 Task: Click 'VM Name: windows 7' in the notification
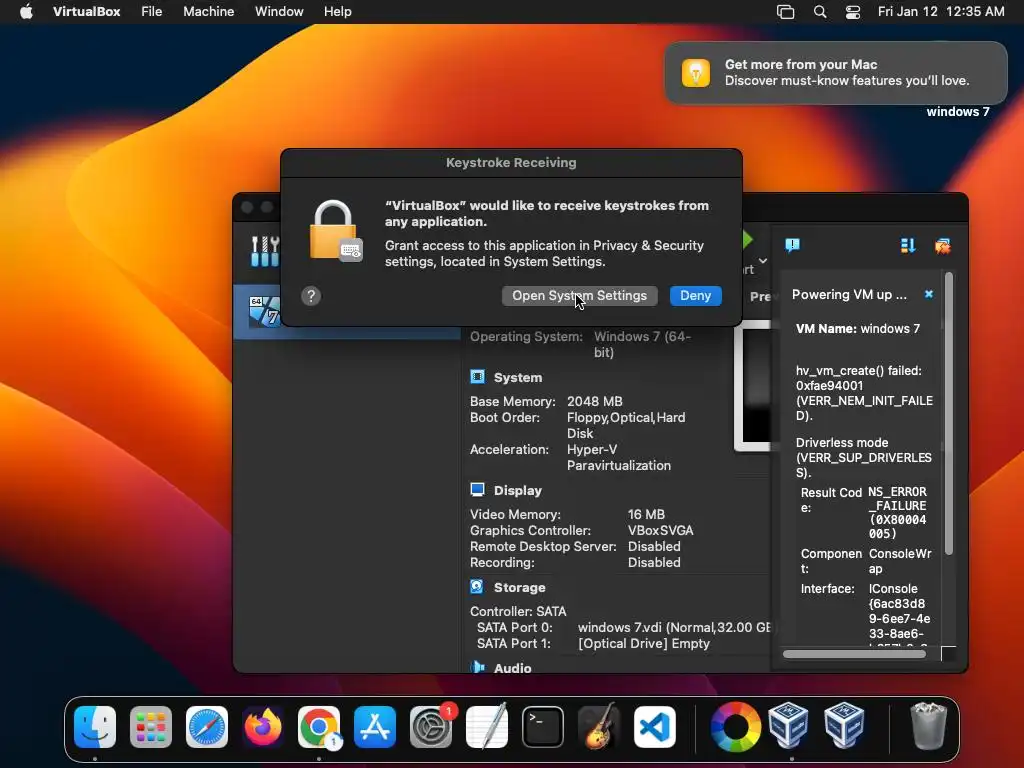point(857,328)
